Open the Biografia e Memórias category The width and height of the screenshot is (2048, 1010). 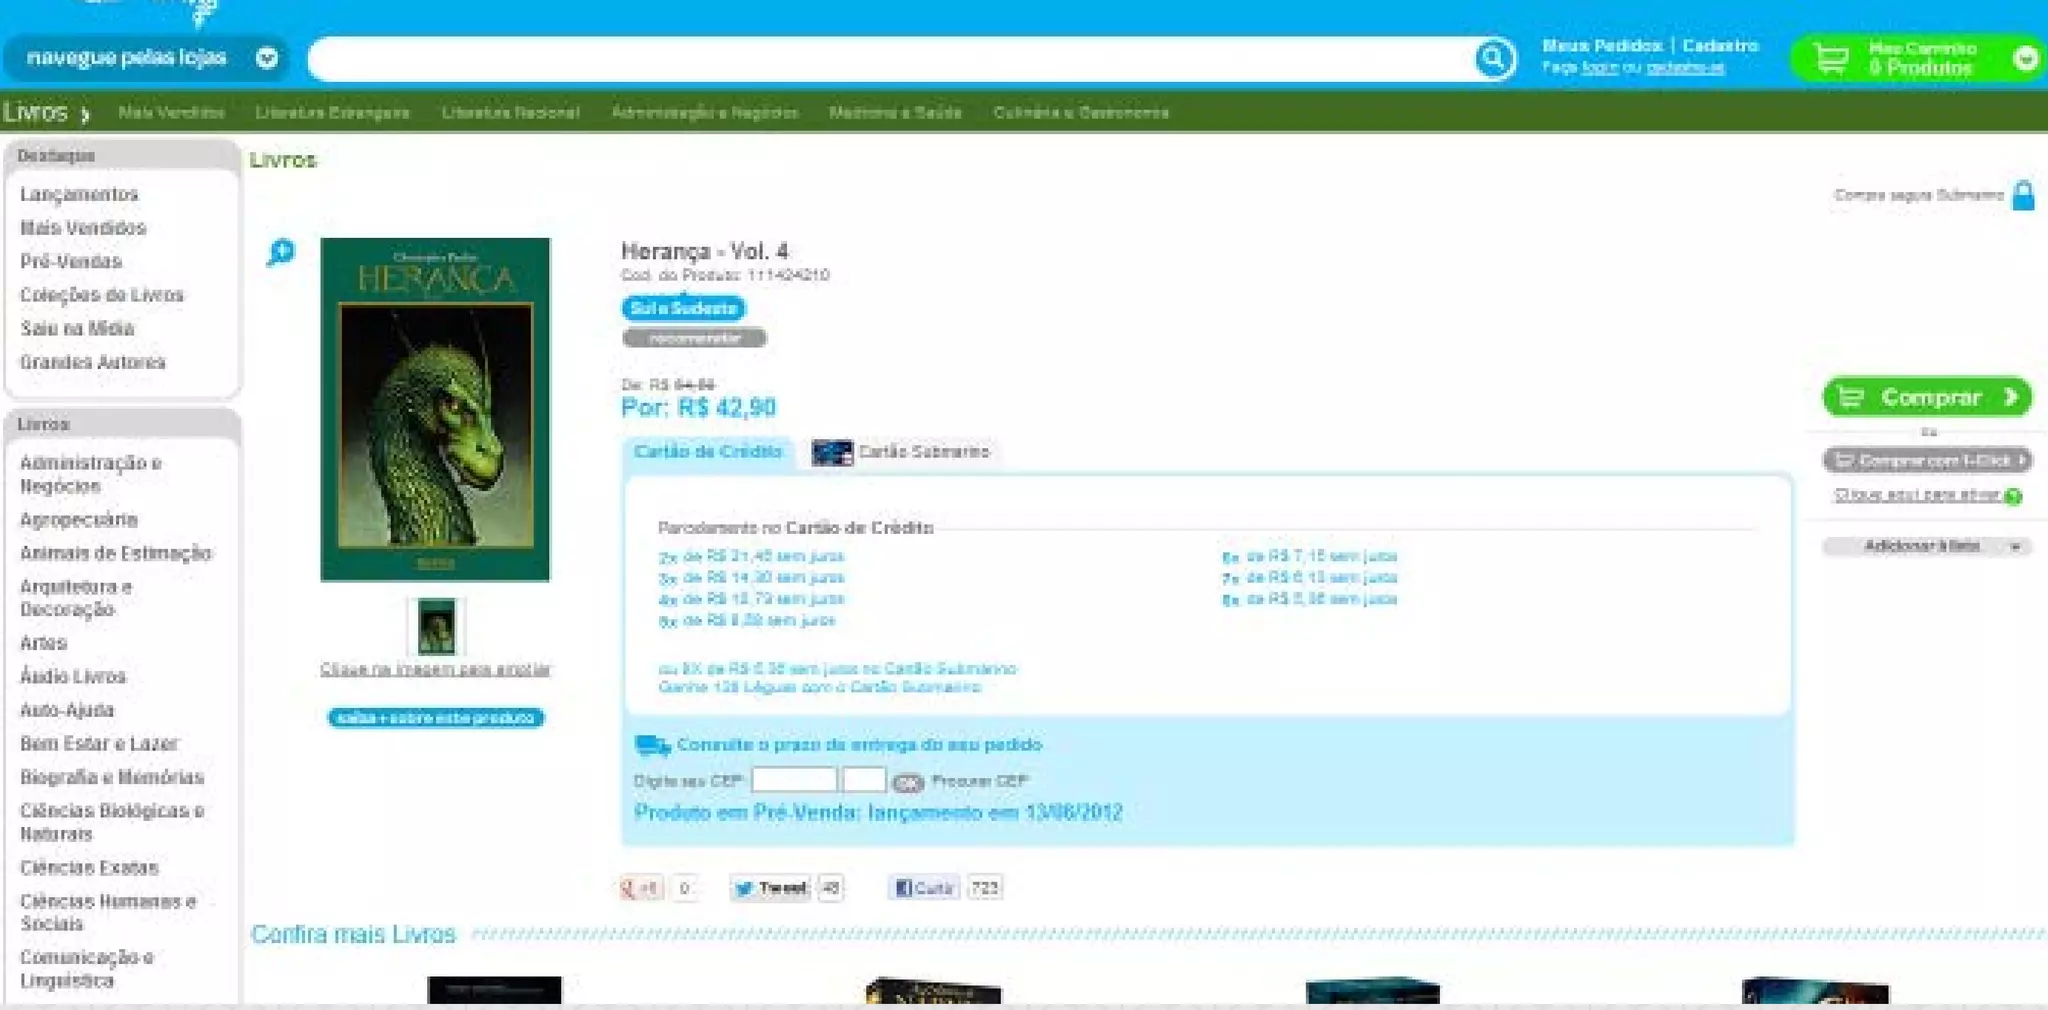112,777
